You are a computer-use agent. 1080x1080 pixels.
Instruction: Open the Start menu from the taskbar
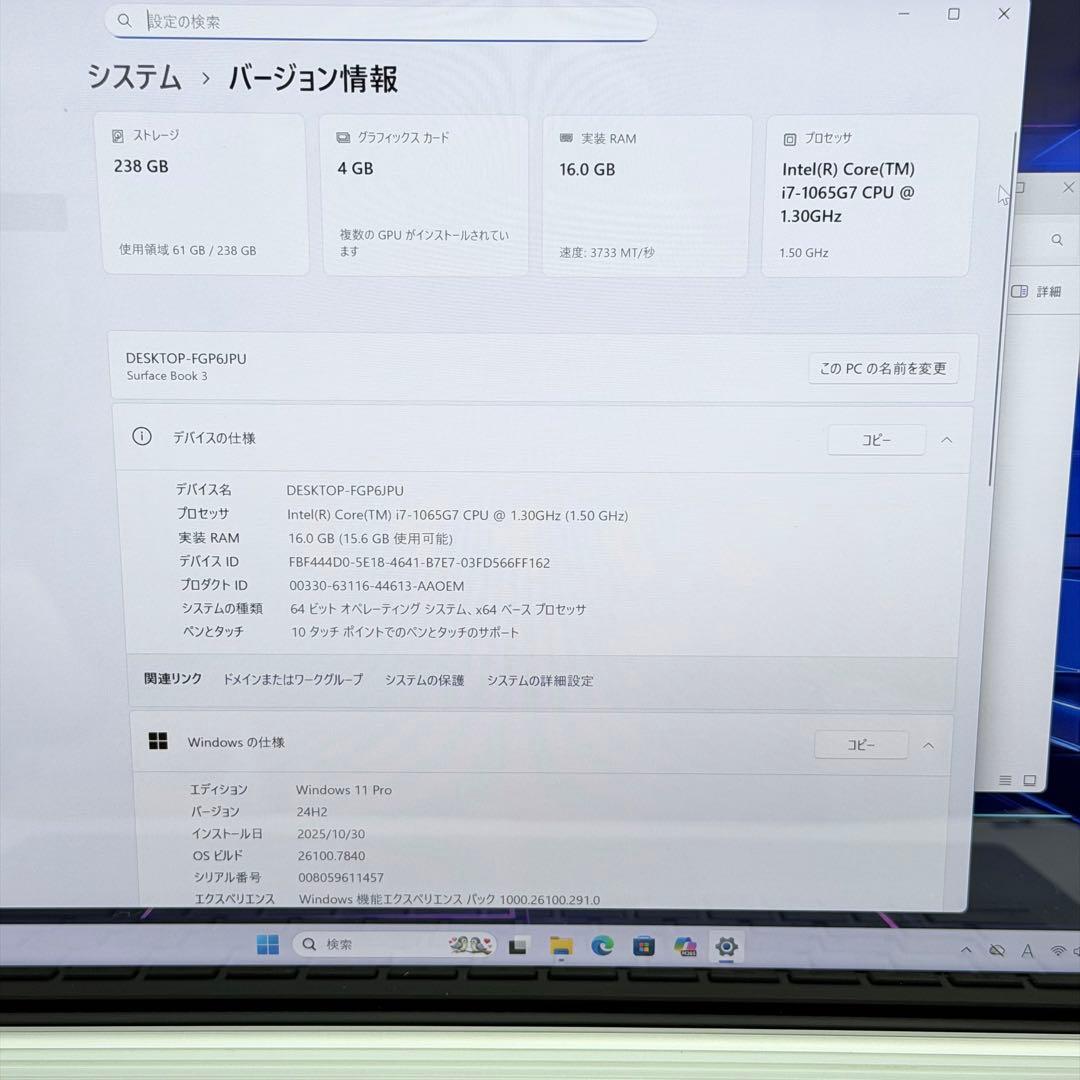(267, 944)
